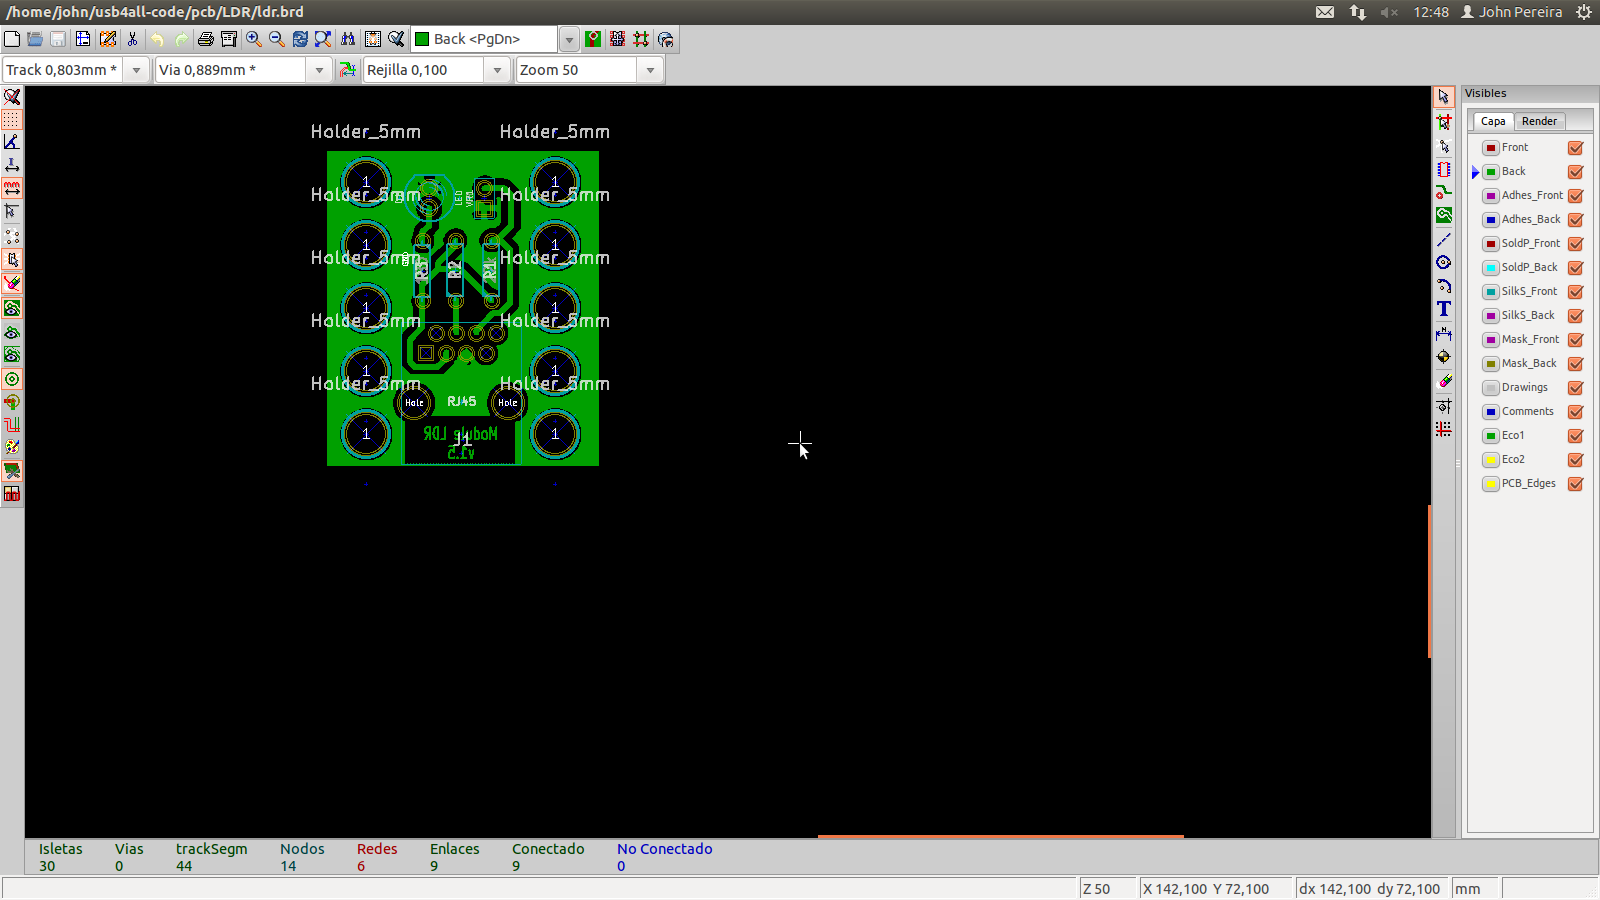Screen dimensions: 1600x900
Task: Click the No Conectado status label
Action: (665, 849)
